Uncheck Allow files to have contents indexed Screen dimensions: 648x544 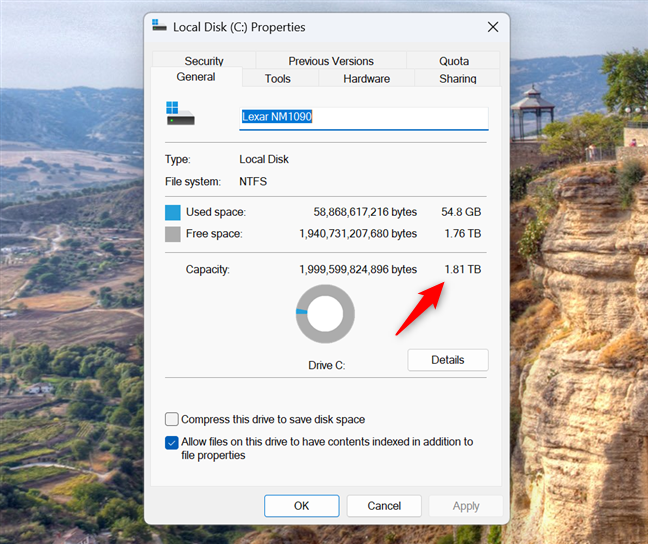coord(172,442)
